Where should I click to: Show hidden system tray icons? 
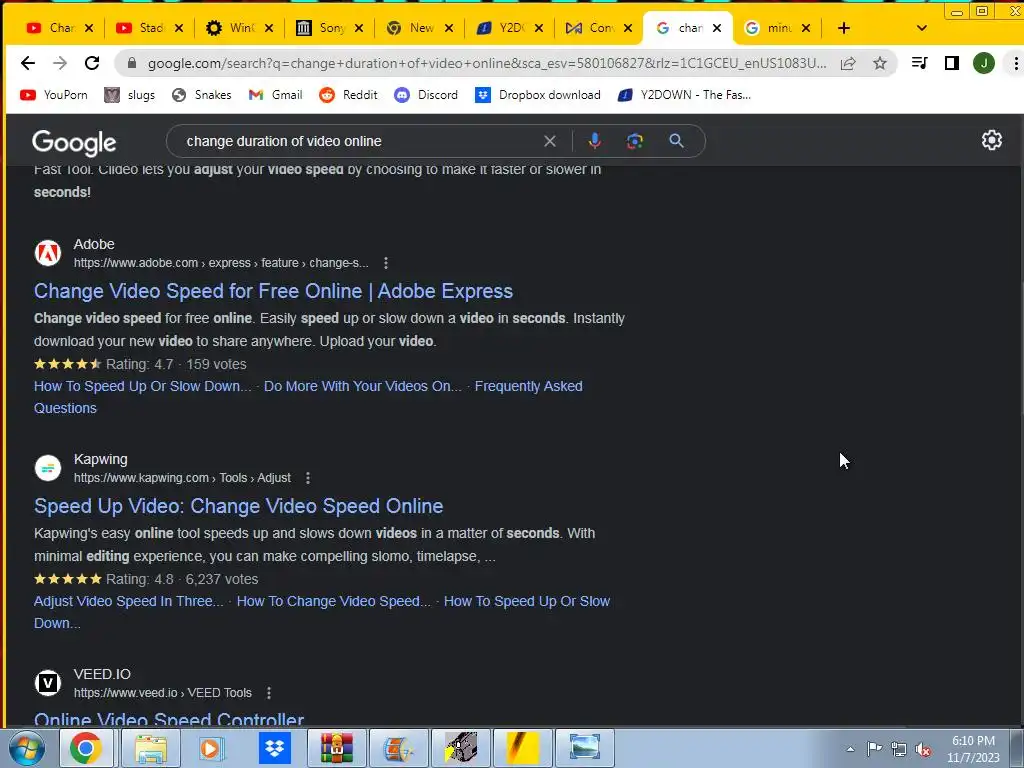(850, 750)
